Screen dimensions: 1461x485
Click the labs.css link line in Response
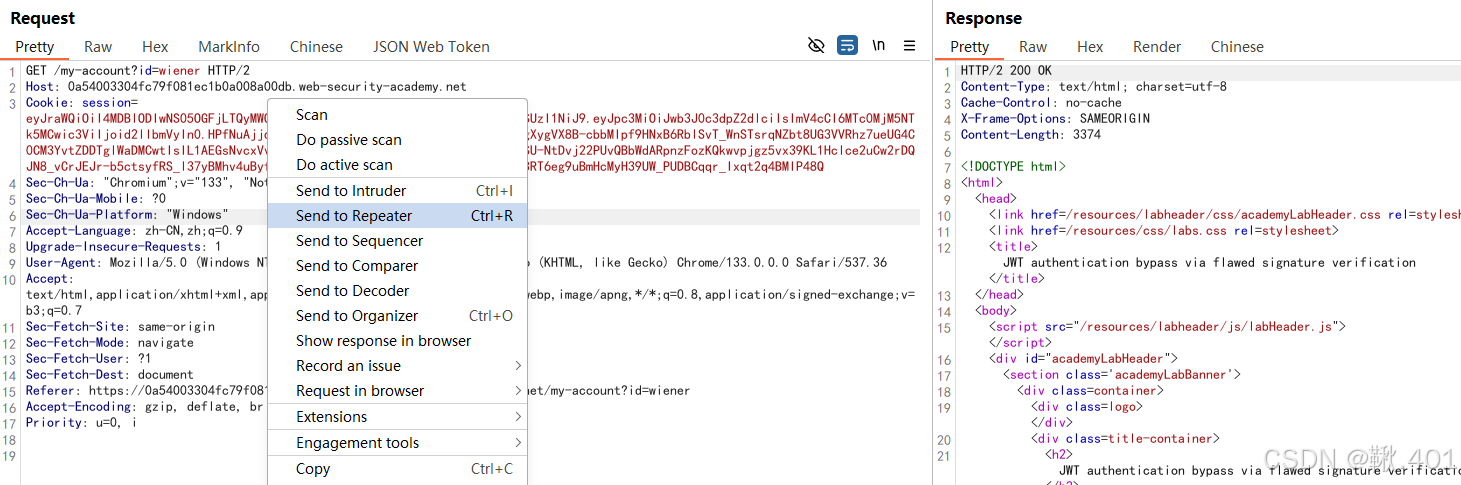pyautogui.click(x=1164, y=231)
